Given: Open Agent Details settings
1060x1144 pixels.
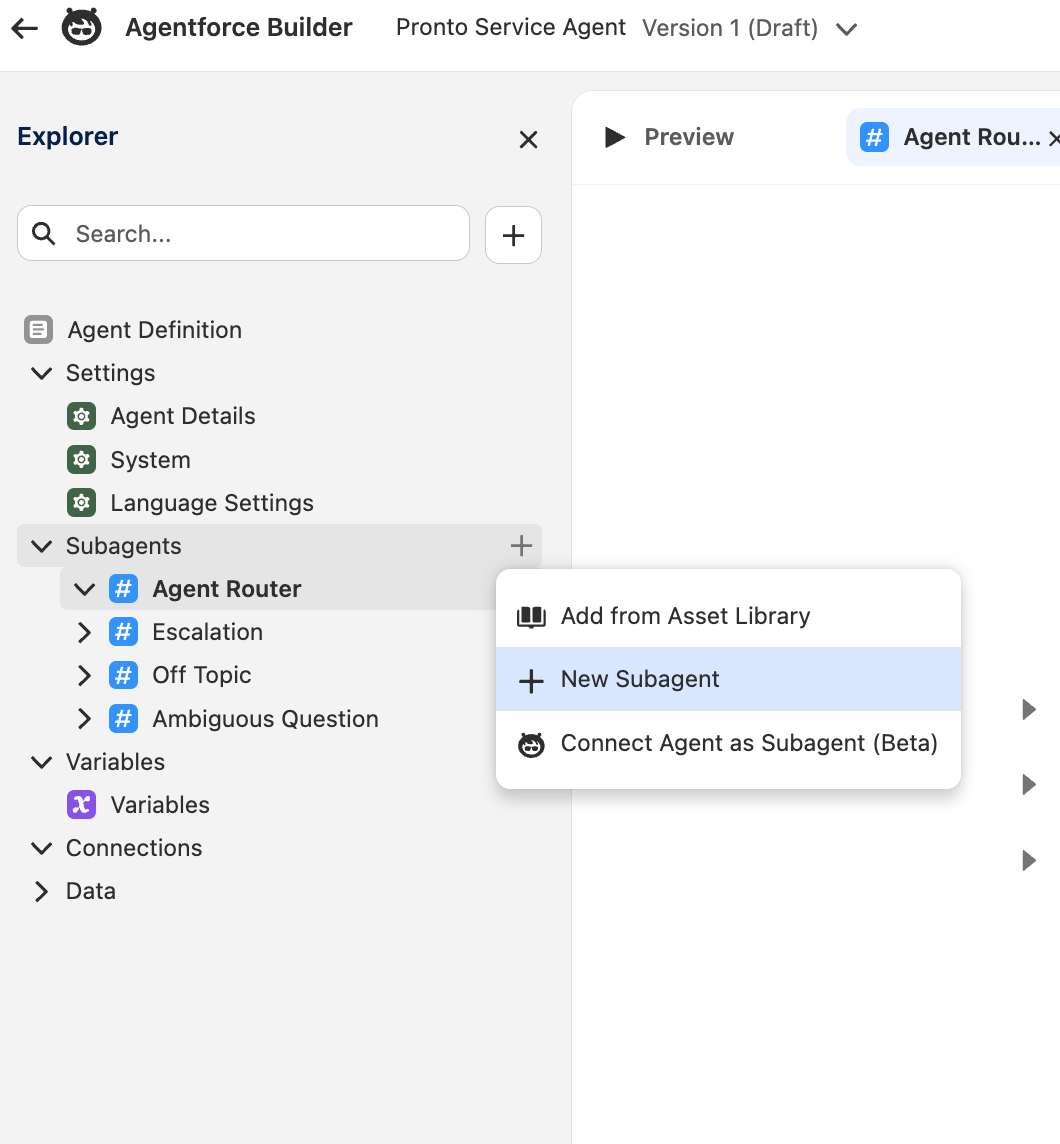Looking at the screenshot, I should coord(183,417).
